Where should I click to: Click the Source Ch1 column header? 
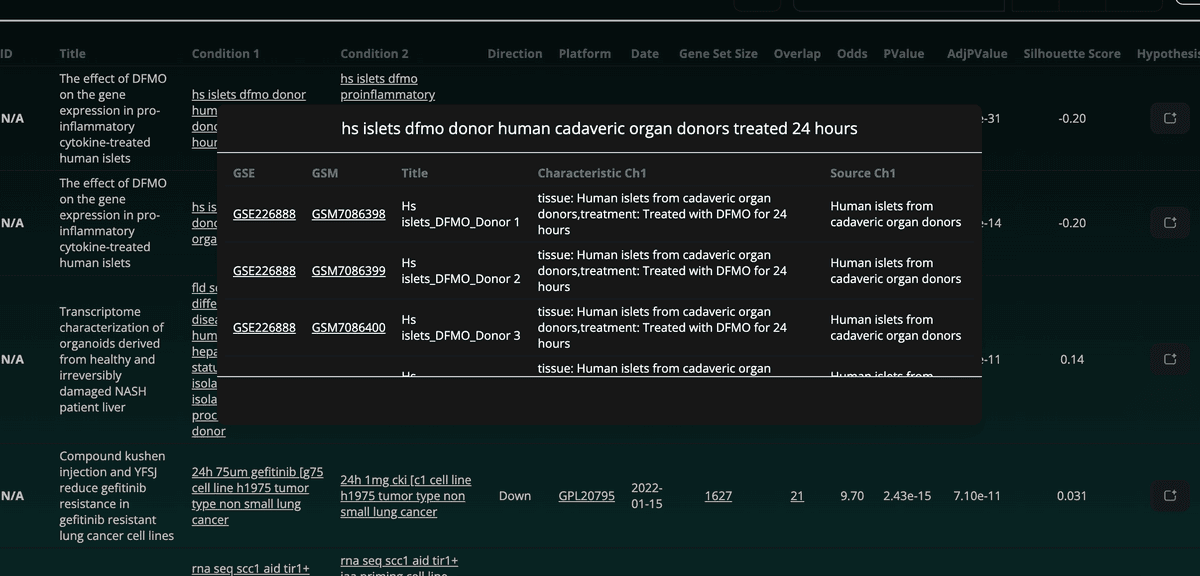point(863,173)
